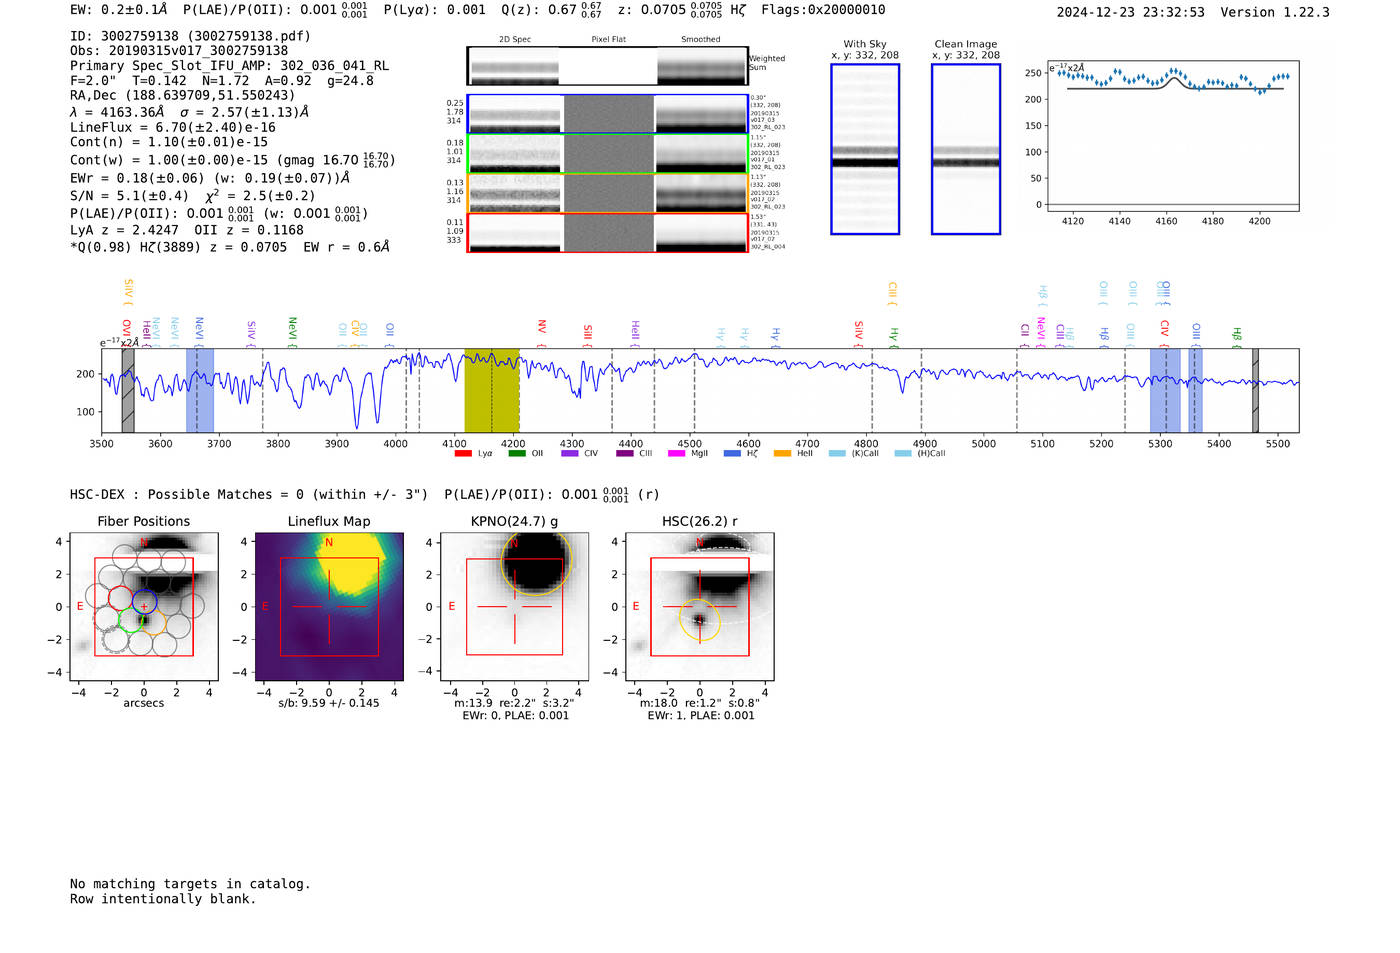The width and height of the screenshot is (1400, 953).
Task: Select the Weighted Sum 2D spectrum row
Action: (608, 66)
